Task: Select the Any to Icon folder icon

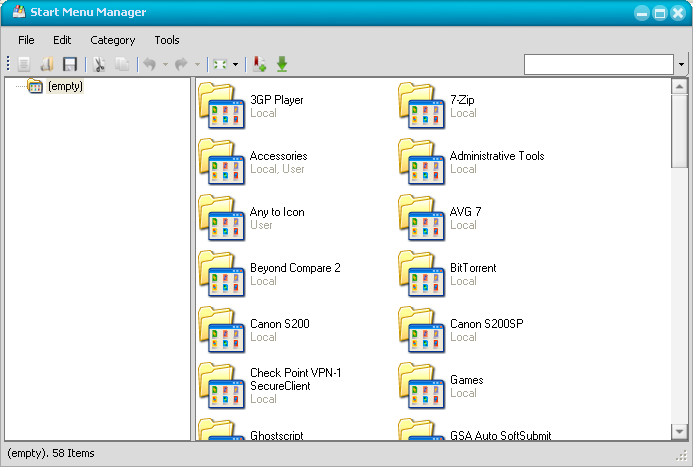Action: pos(221,218)
